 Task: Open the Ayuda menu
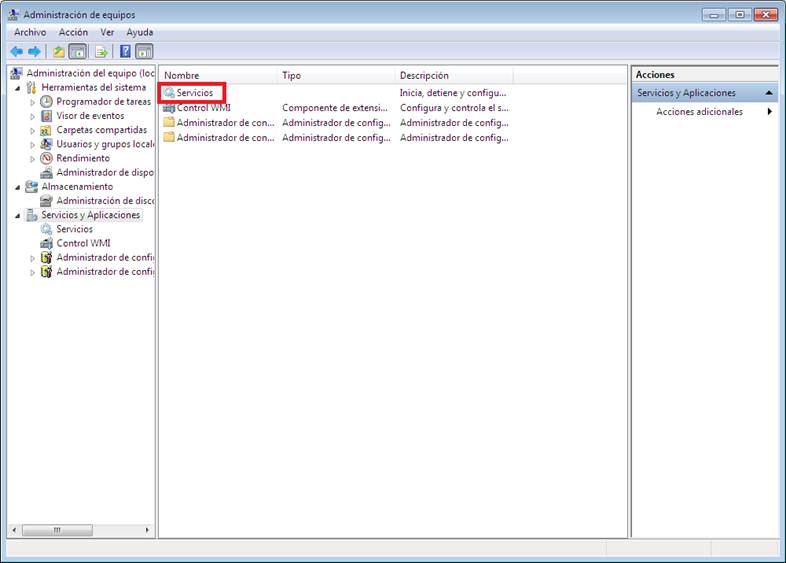140,32
